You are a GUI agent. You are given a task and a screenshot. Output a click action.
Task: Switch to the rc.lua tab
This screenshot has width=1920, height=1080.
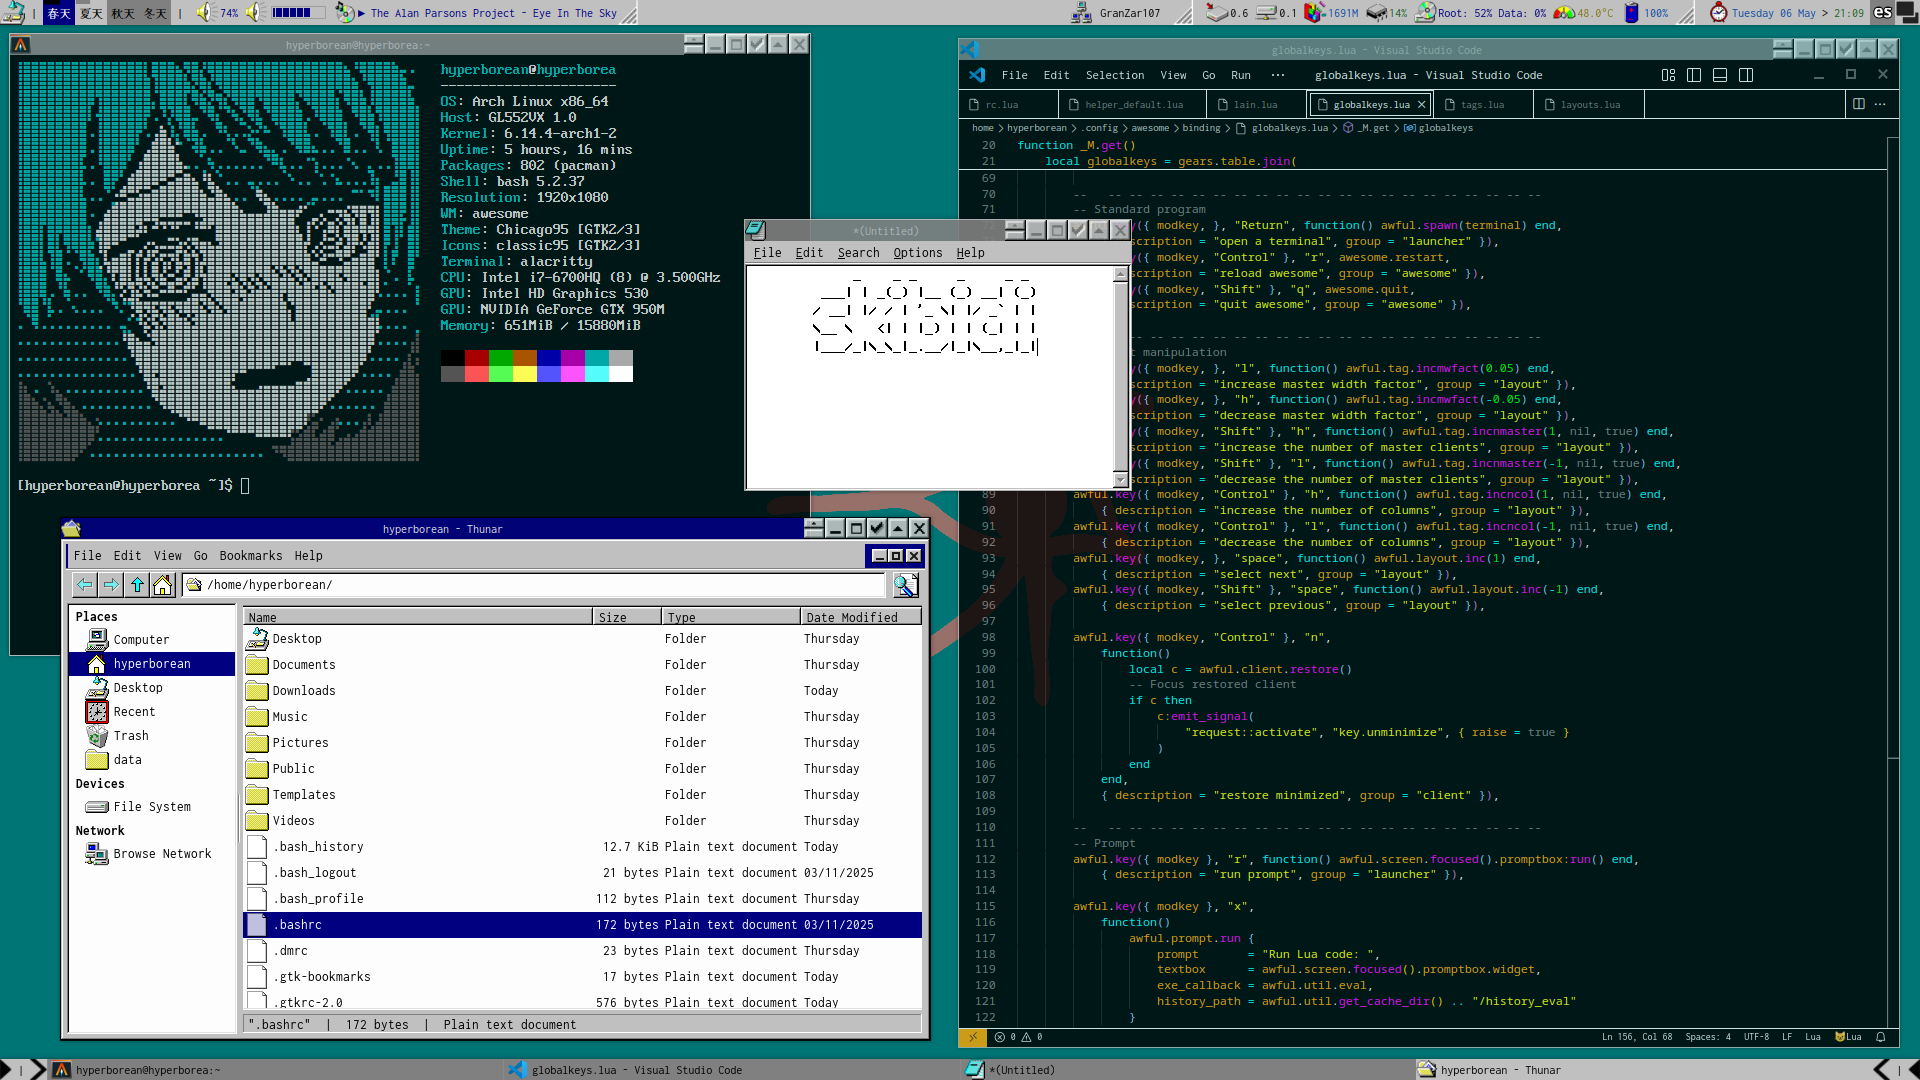click(x=1007, y=105)
